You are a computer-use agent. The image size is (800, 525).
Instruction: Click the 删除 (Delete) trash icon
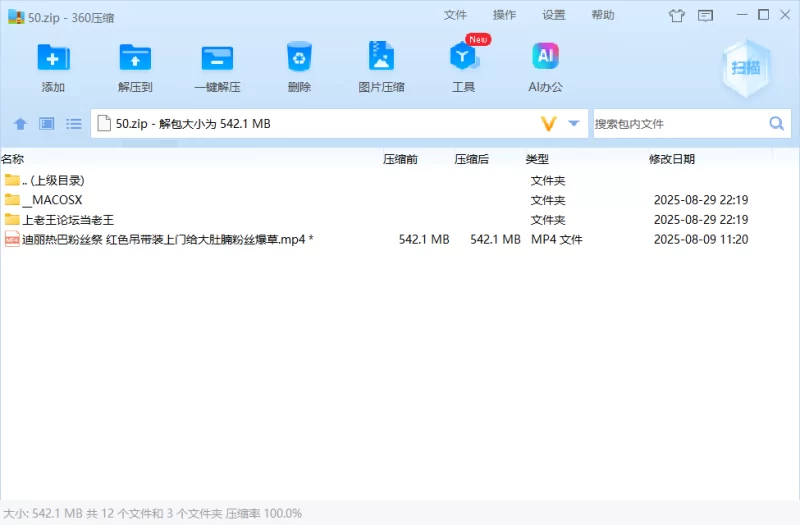(299, 57)
